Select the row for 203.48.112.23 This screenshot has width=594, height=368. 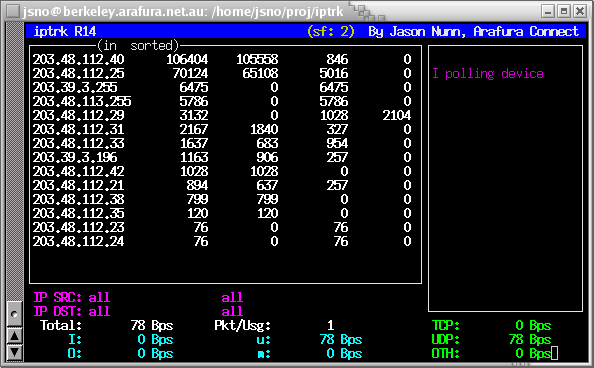[x=222, y=228]
